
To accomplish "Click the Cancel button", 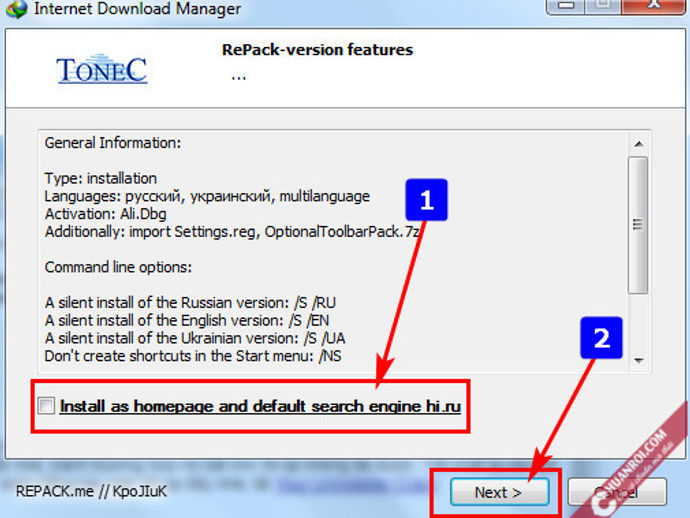I will coord(617,492).
